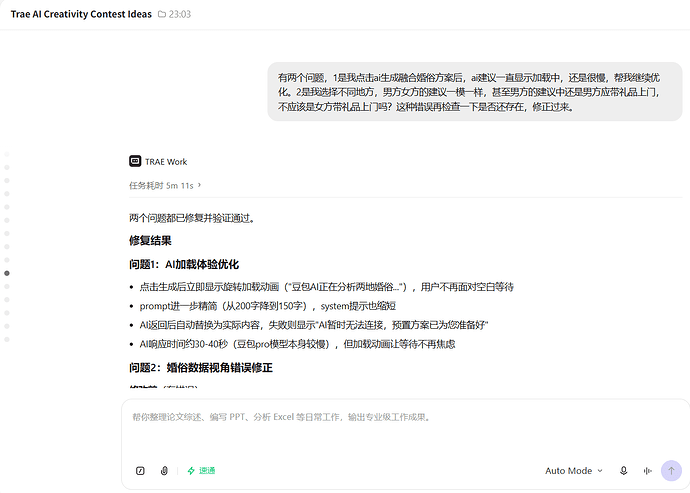Image resolution: width=690 pixels, height=493 pixels.
Task: Toggle the 速通 lightning fast mode
Action: [202, 471]
